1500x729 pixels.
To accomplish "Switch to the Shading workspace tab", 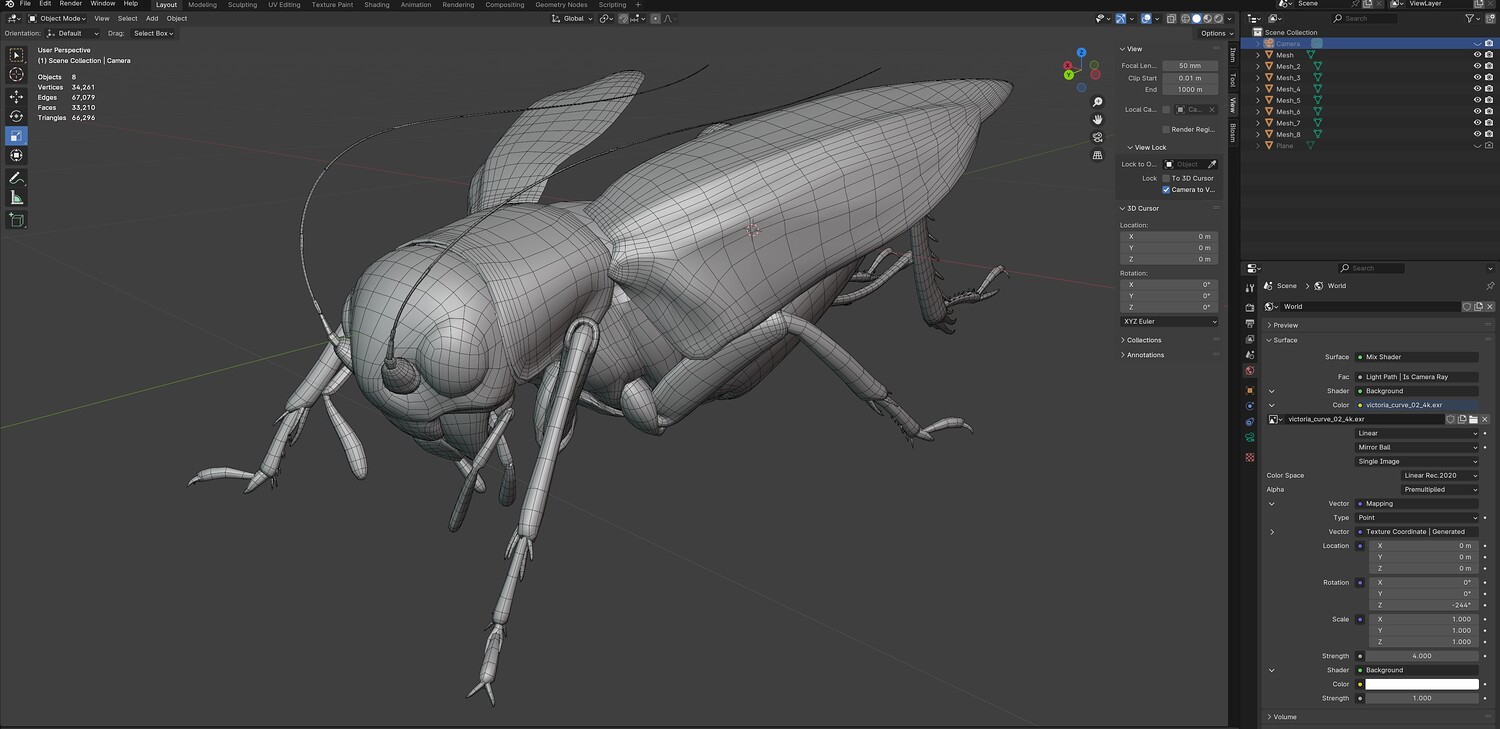I will (377, 4).
